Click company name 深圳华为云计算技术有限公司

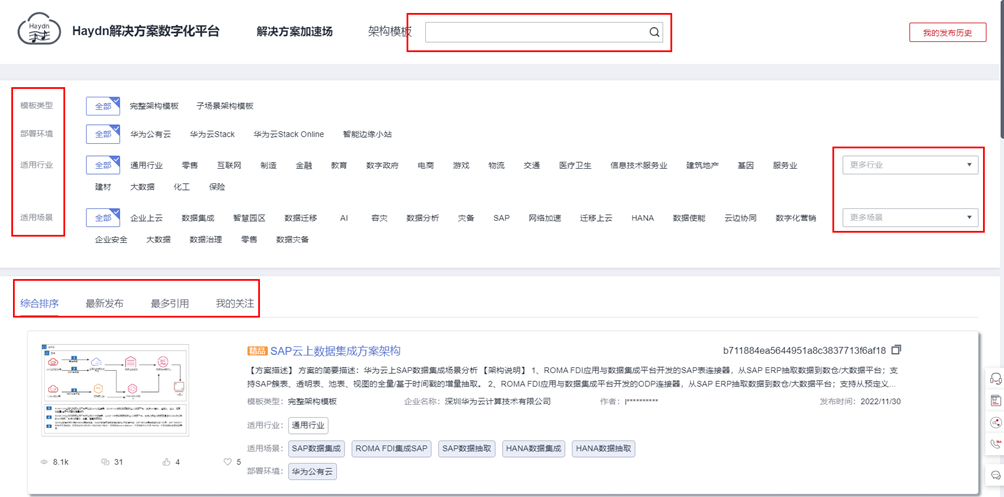pyautogui.click(x=496, y=402)
